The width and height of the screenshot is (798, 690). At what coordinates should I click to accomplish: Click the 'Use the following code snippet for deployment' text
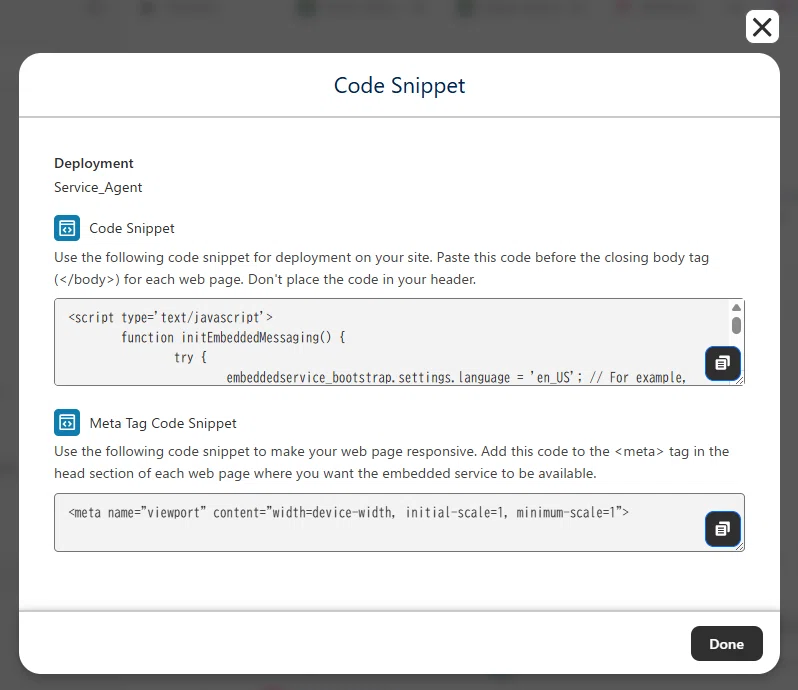(381, 268)
